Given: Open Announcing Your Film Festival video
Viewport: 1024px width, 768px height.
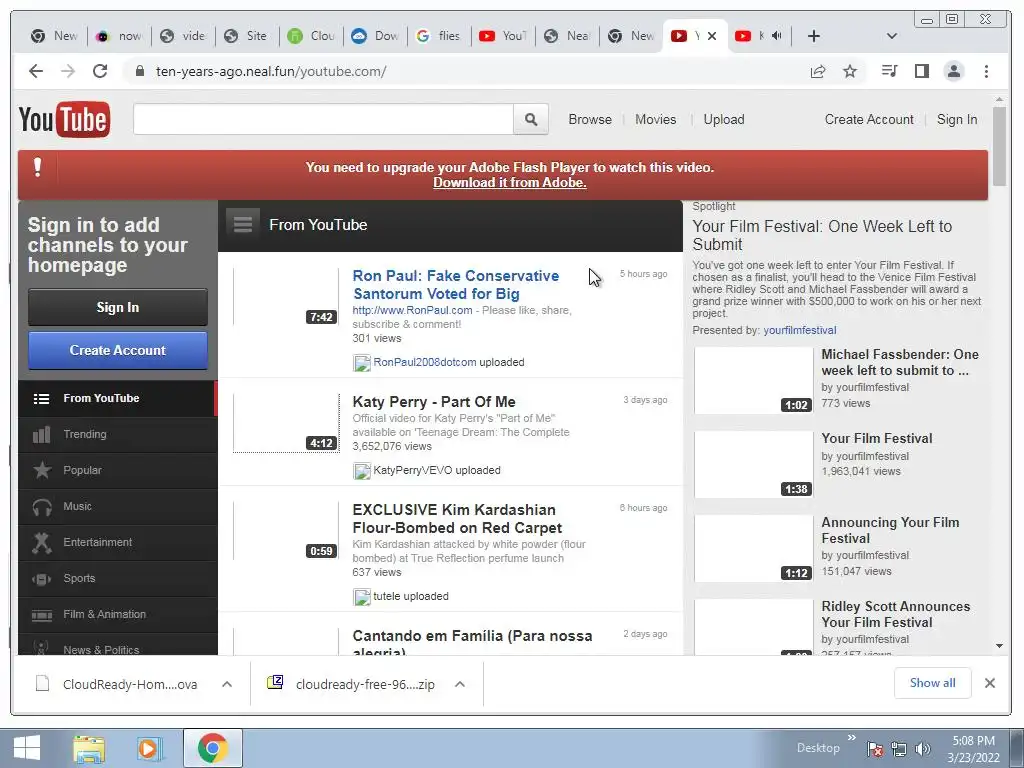Looking at the screenshot, I should point(889,530).
